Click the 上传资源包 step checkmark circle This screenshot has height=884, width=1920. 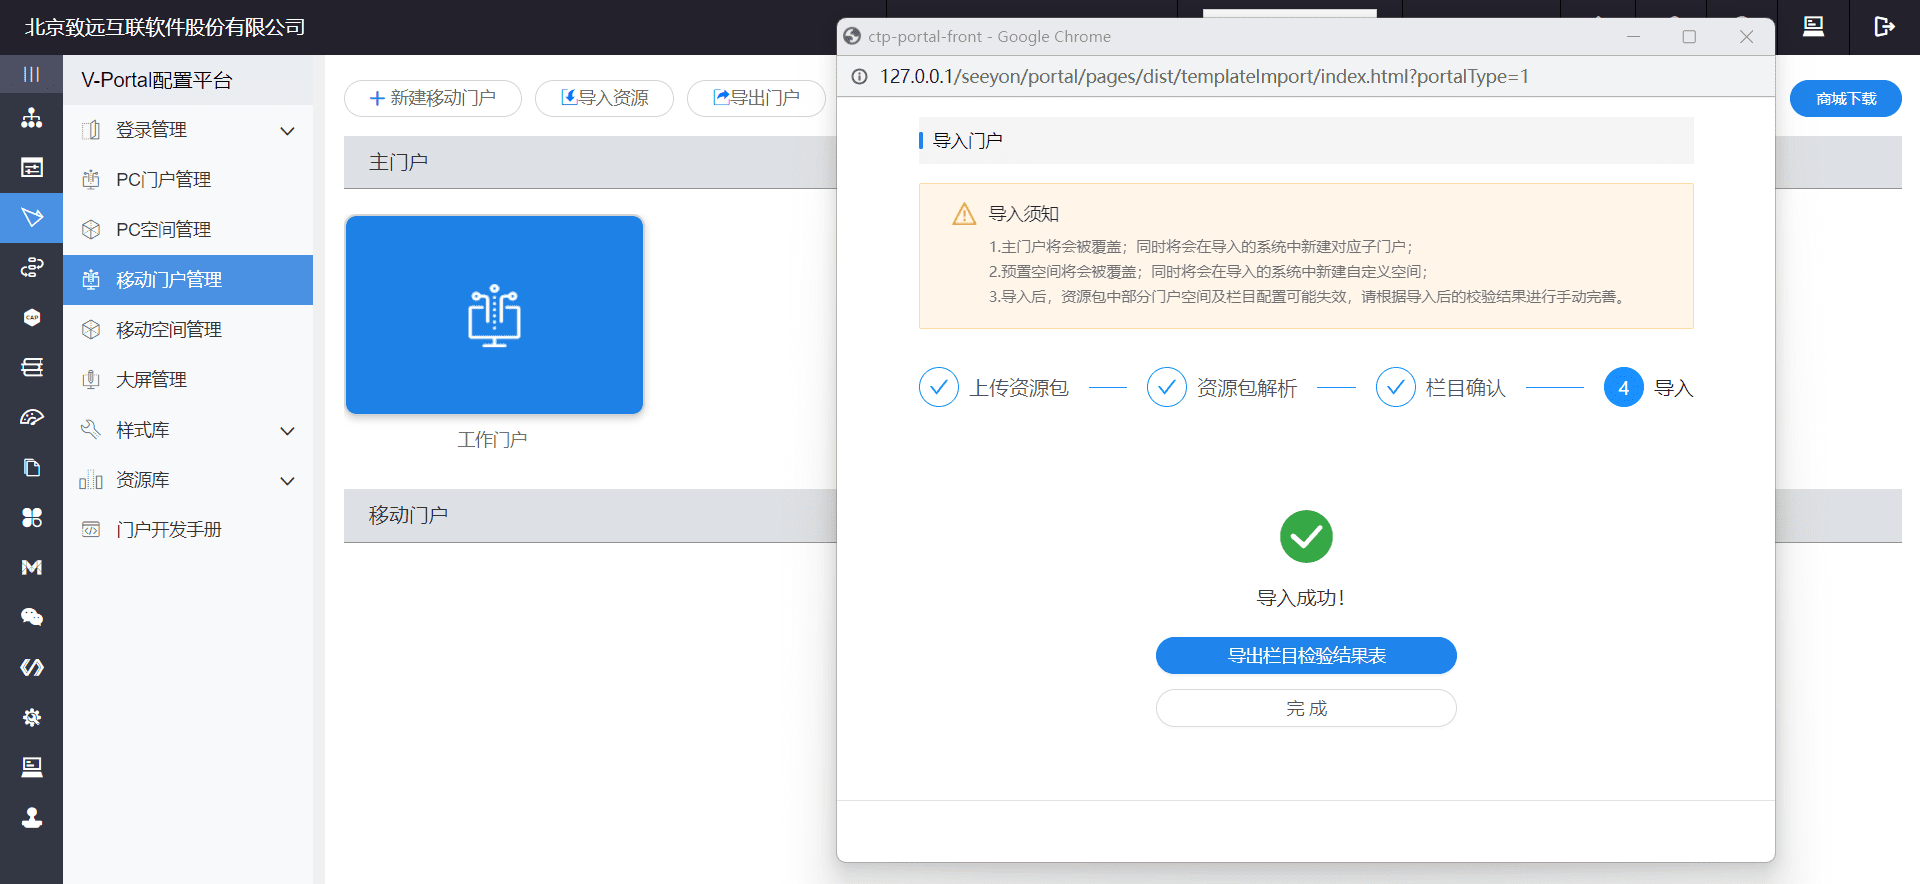(939, 387)
